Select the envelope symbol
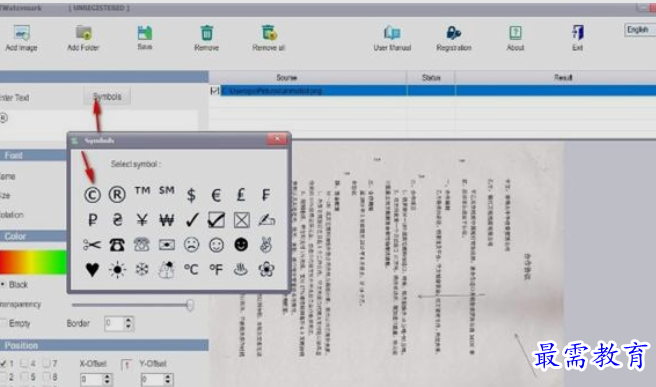Viewport: 656px width, 387px height. 167,245
